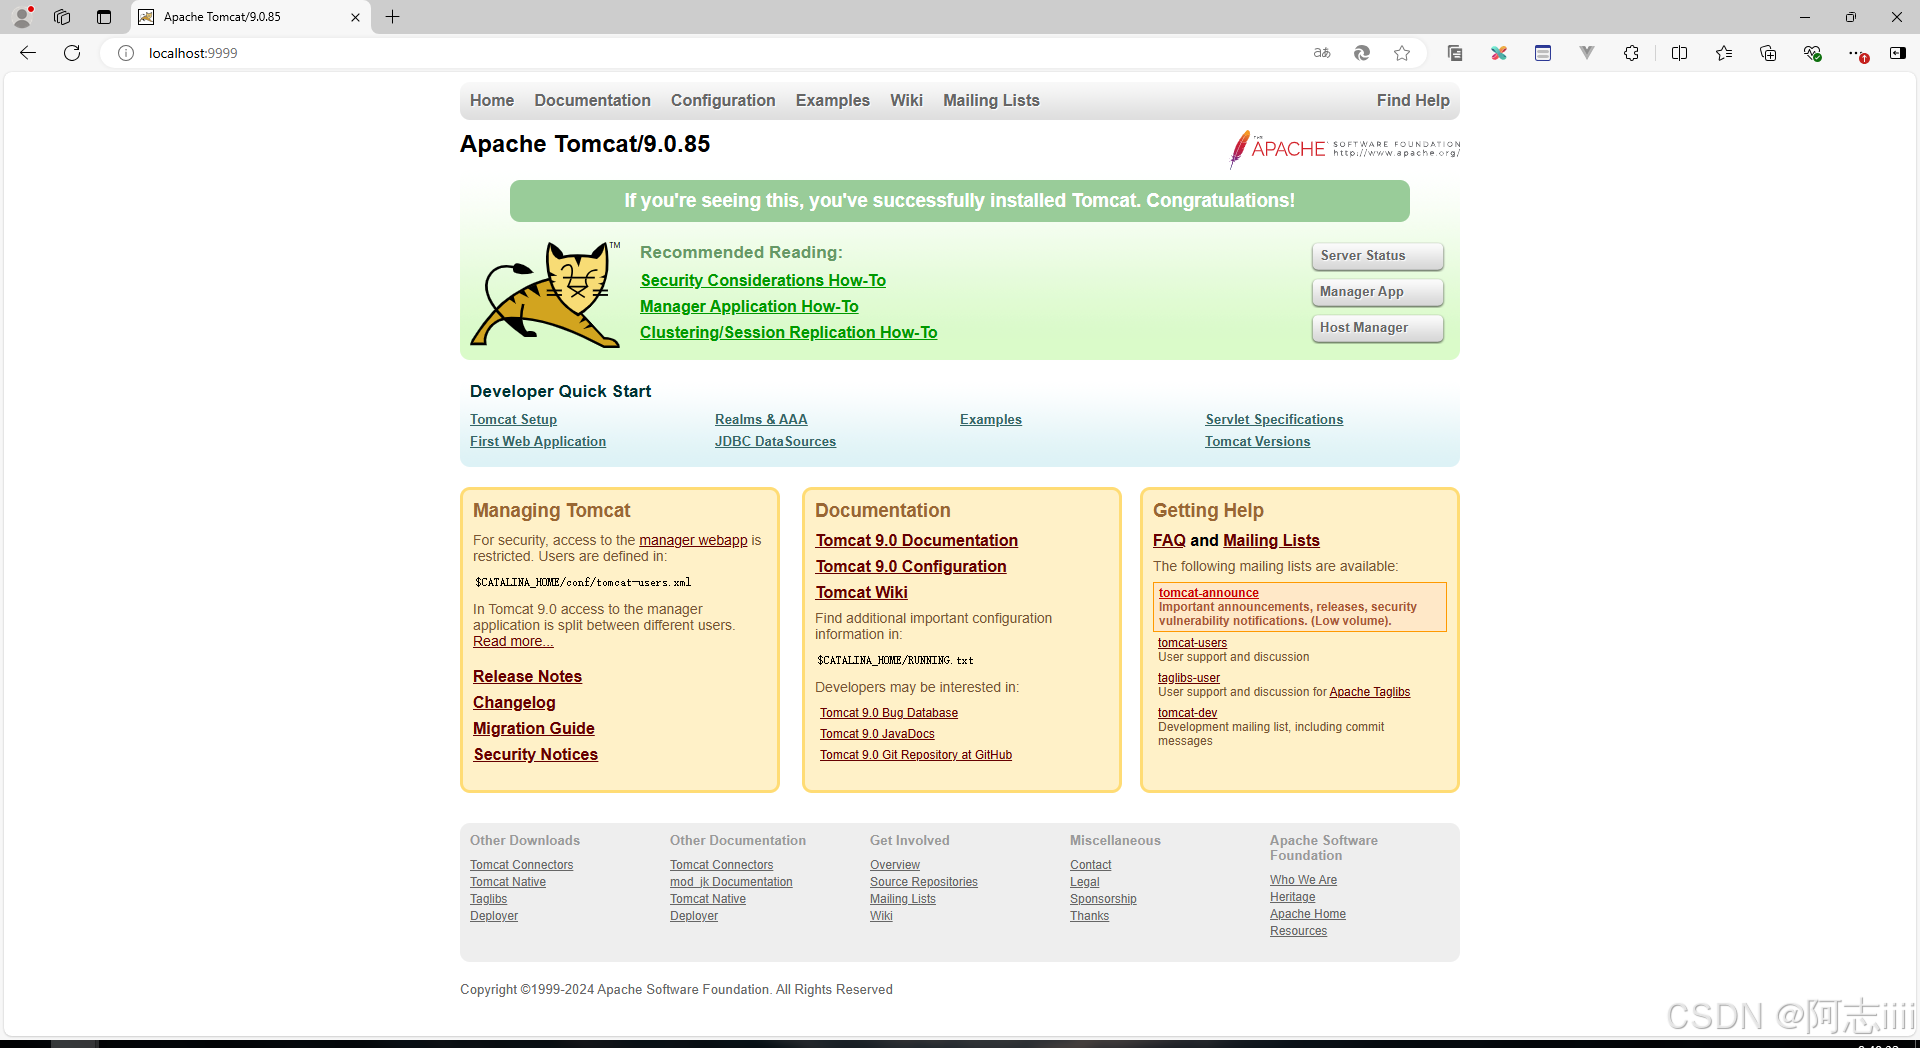Open the Tomcat Setup link

[x=513, y=420]
